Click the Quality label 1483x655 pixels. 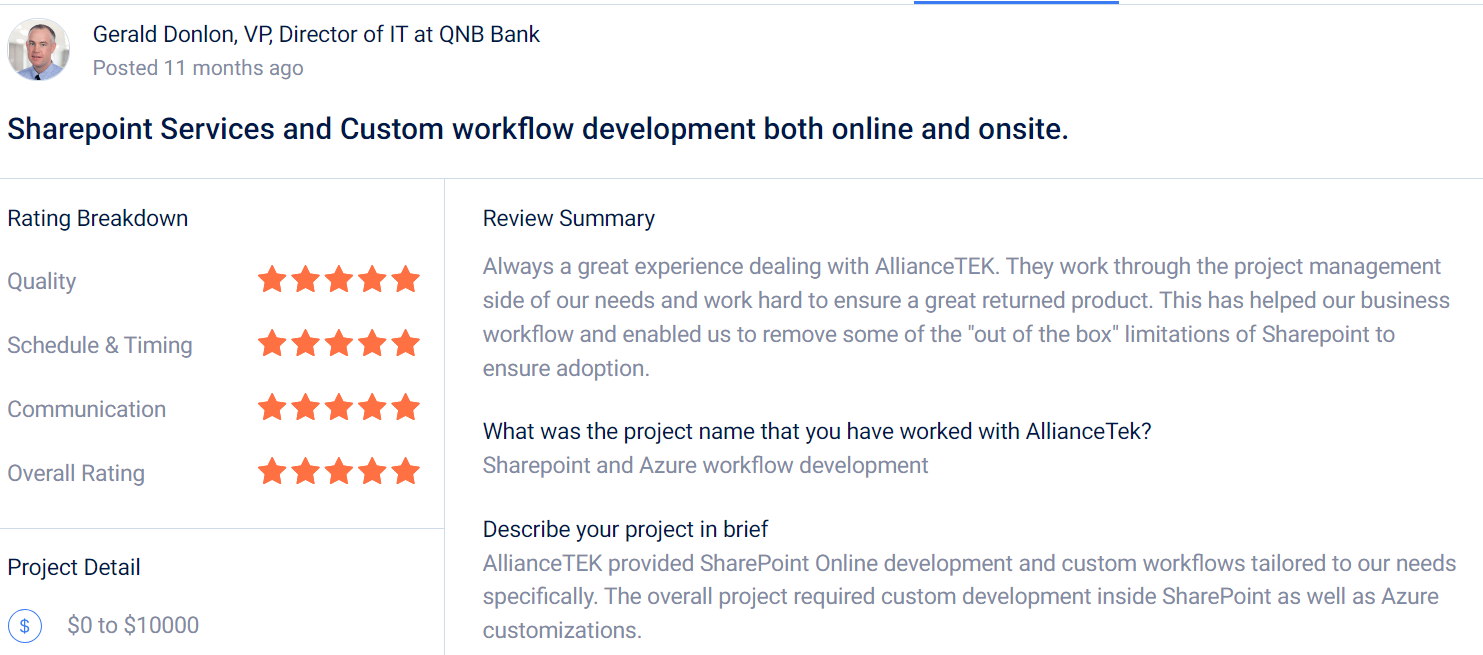42,282
